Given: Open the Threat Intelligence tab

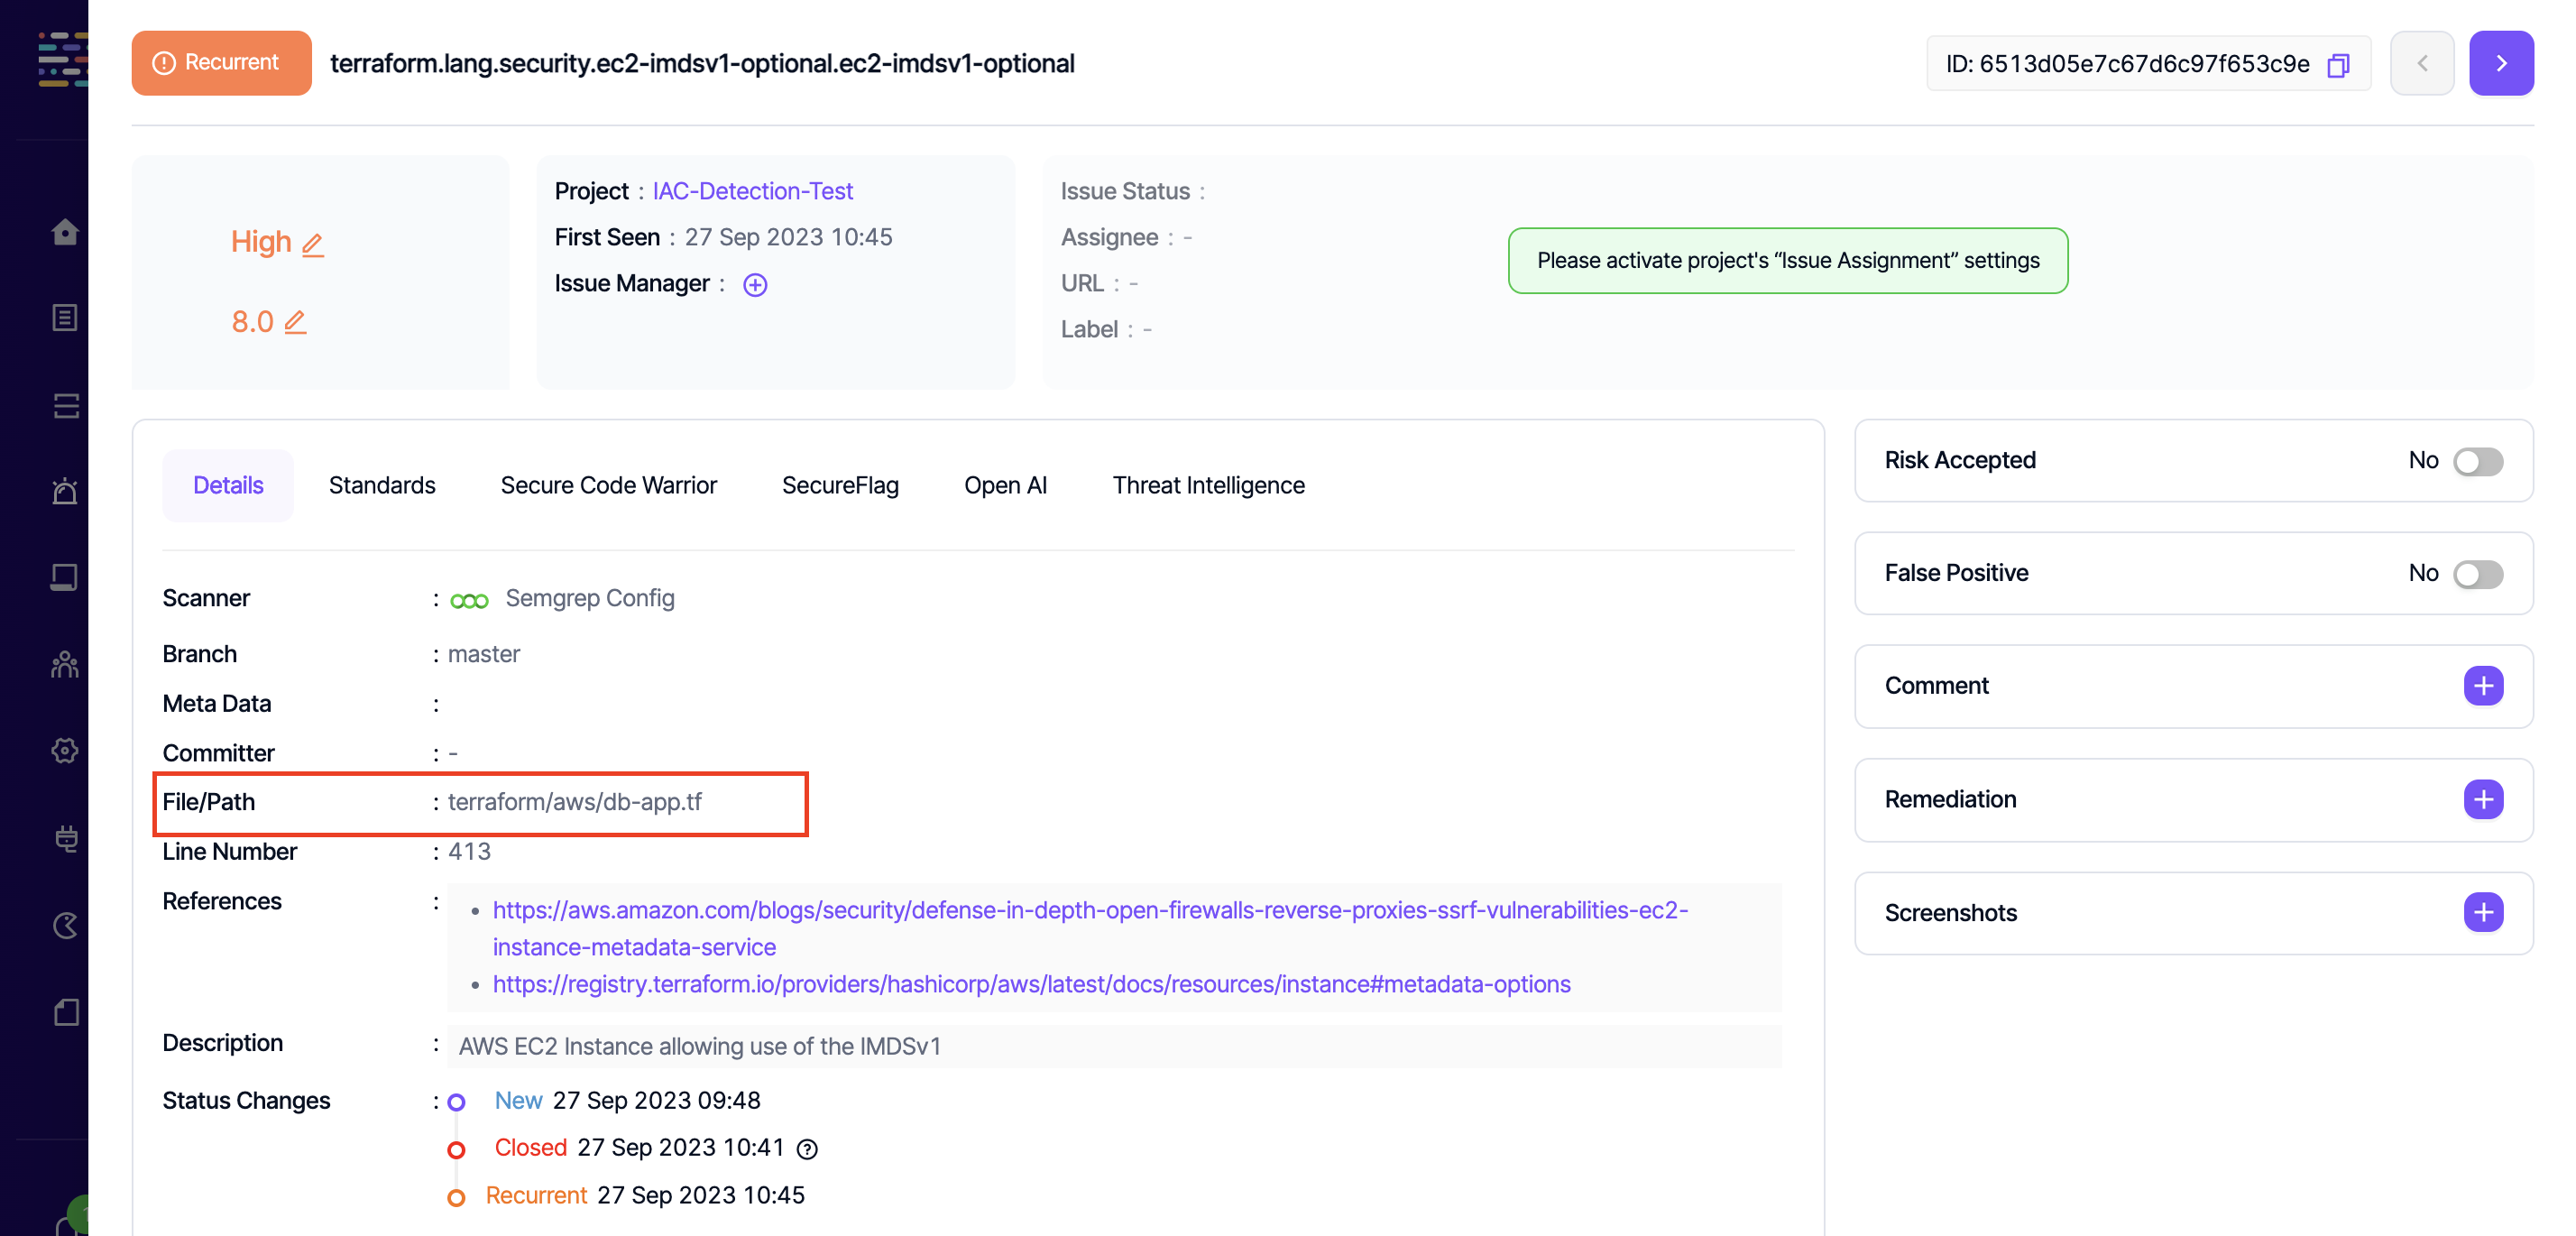Looking at the screenshot, I should click(1208, 485).
